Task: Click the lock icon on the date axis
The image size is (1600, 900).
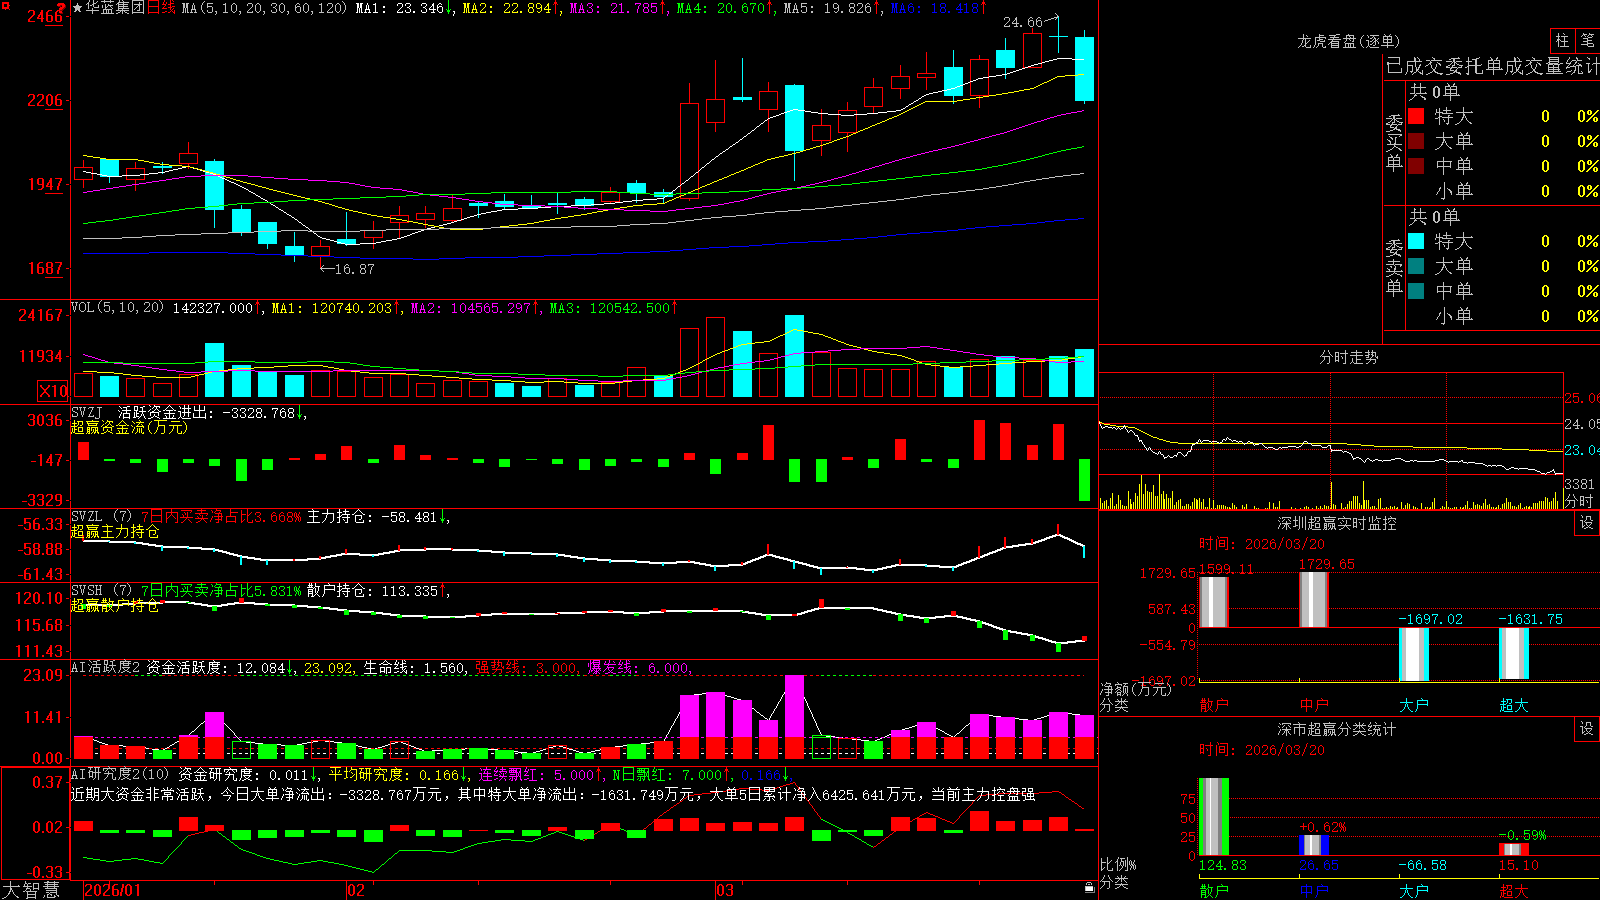Action: point(1090,888)
